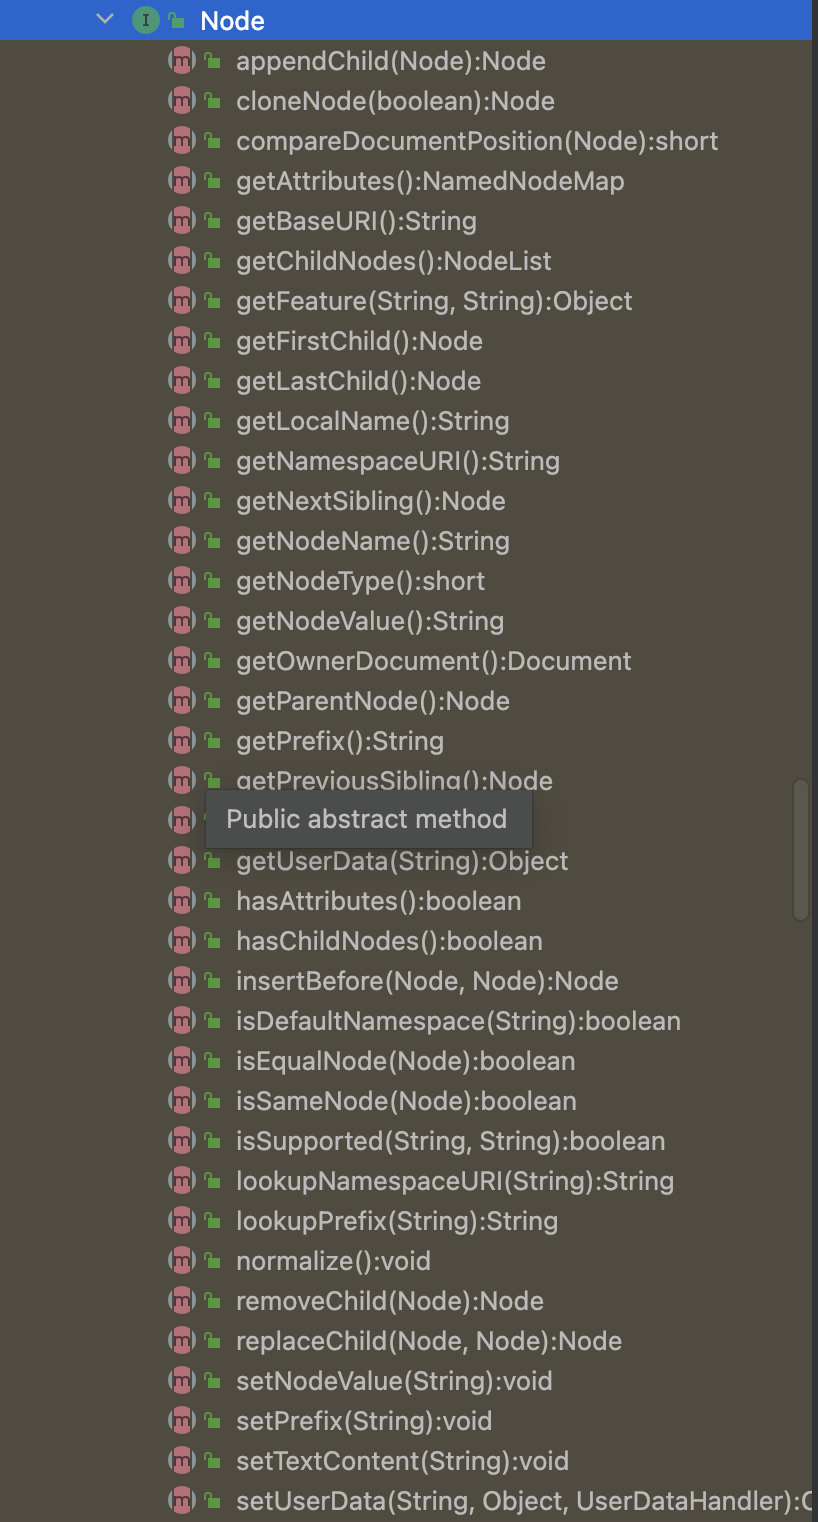Select replaceChild(Node, Node):Node item
818x1522 pixels.
tap(429, 1341)
